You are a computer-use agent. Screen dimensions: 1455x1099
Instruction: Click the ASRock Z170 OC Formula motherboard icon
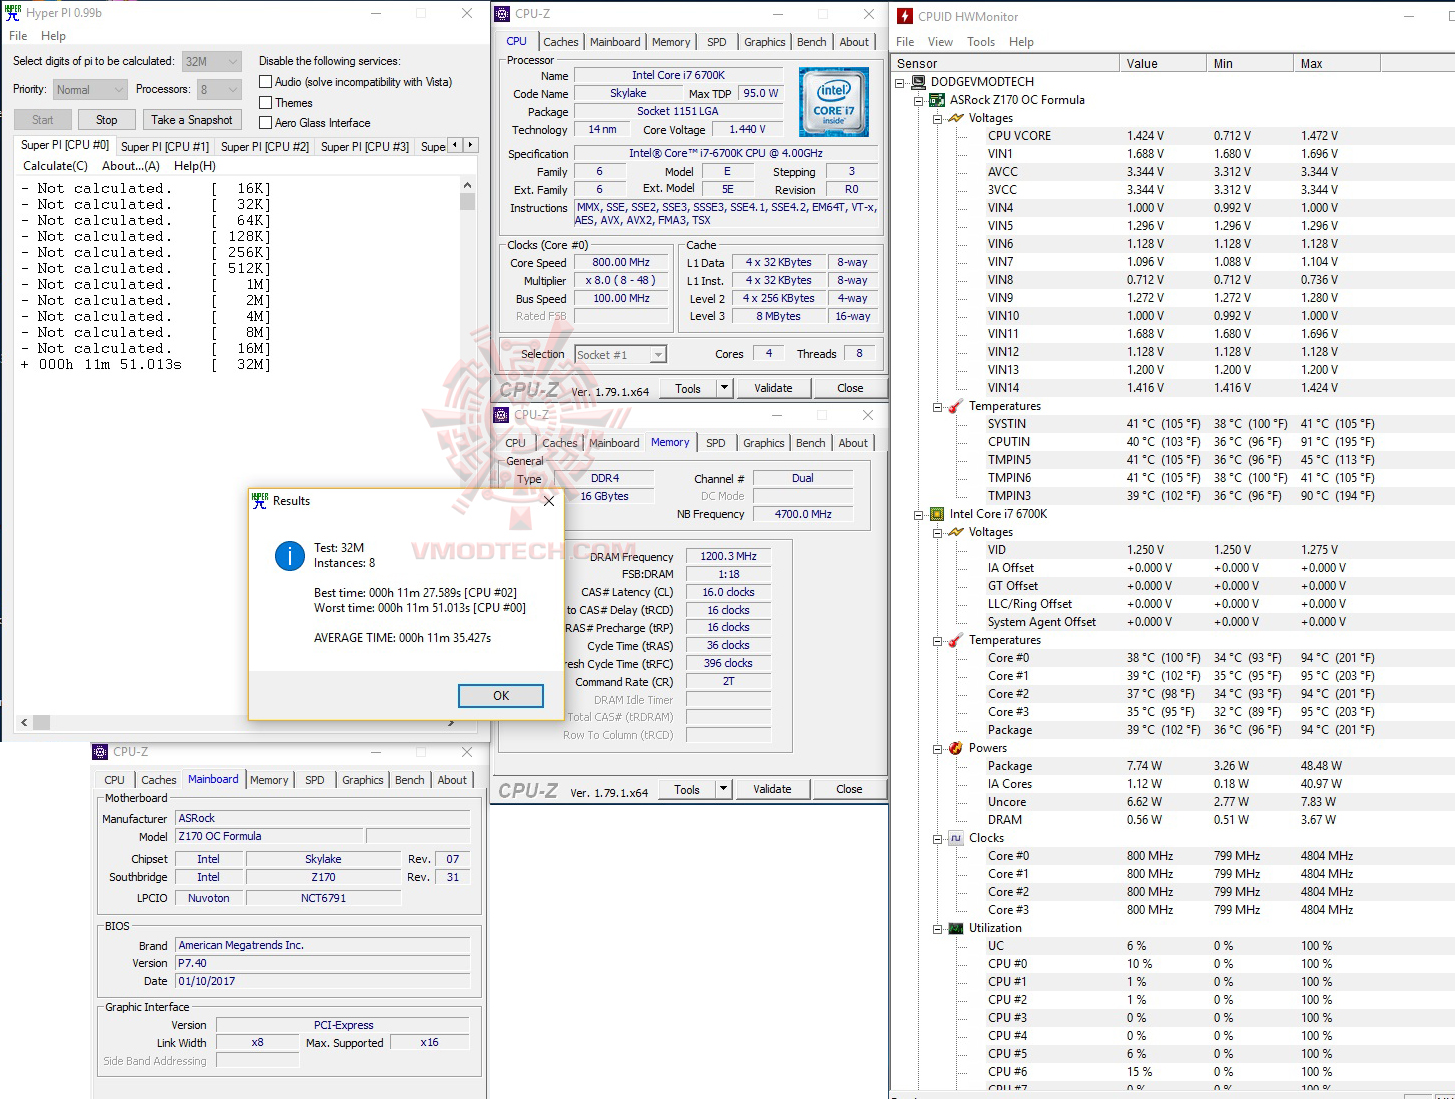(937, 100)
